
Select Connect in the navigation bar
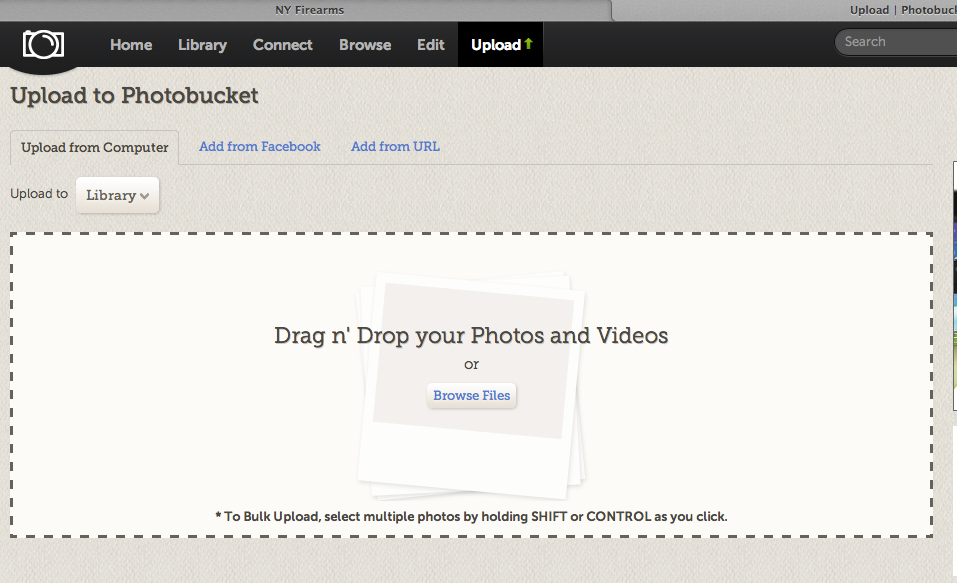click(282, 45)
